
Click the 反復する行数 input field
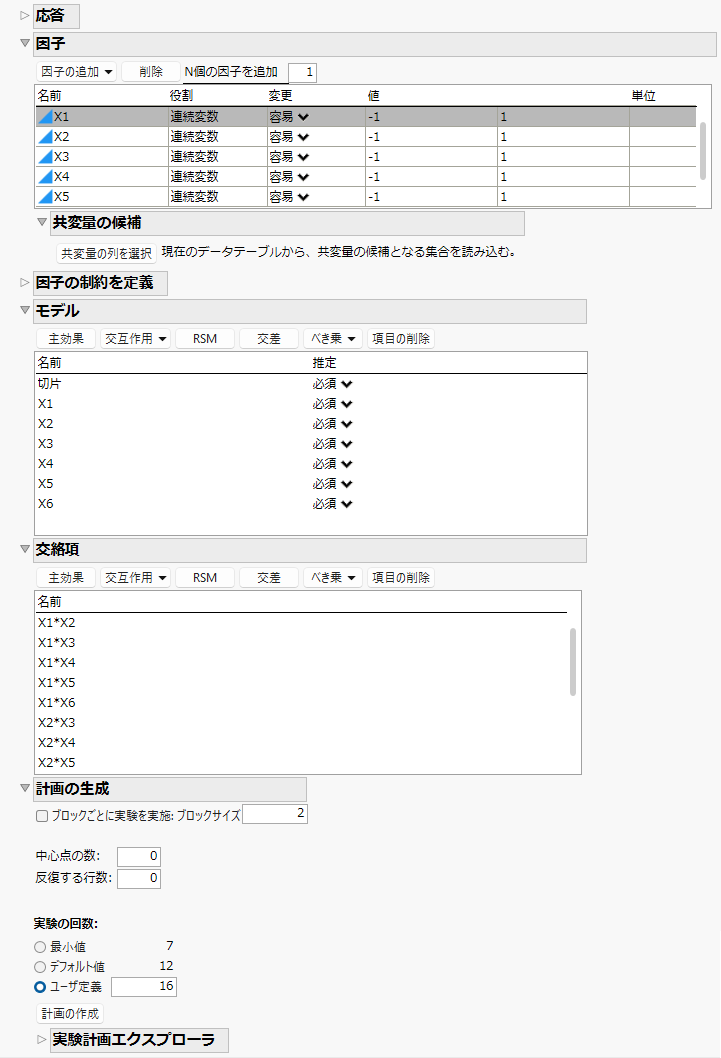[139, 879]
